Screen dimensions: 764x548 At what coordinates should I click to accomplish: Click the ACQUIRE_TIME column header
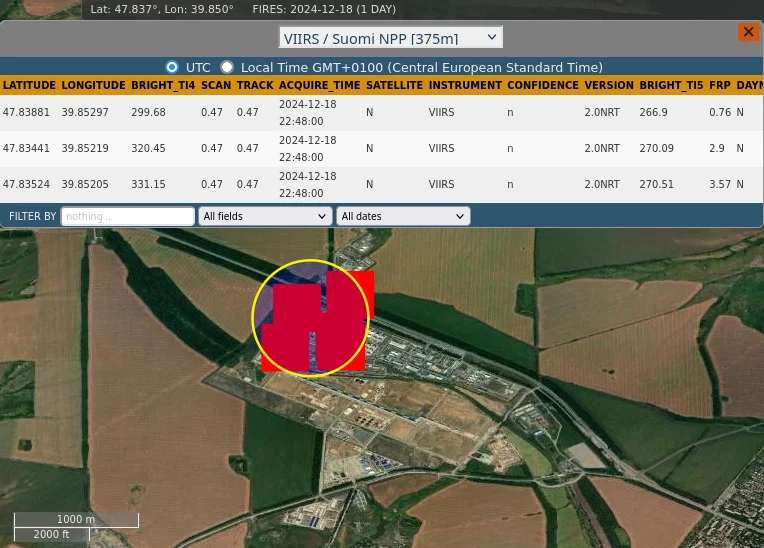pos(319,86)
